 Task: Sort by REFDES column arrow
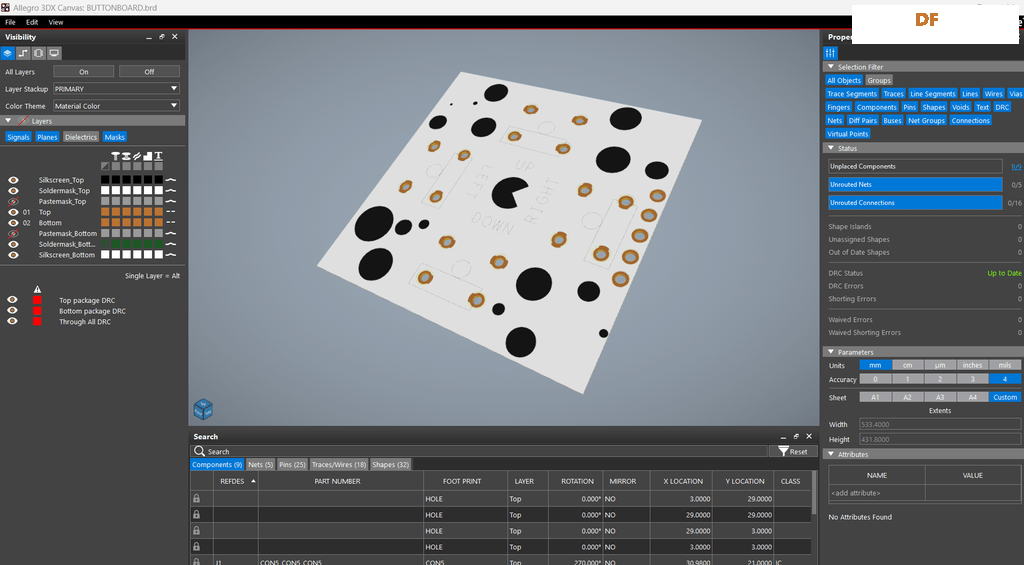253,481
